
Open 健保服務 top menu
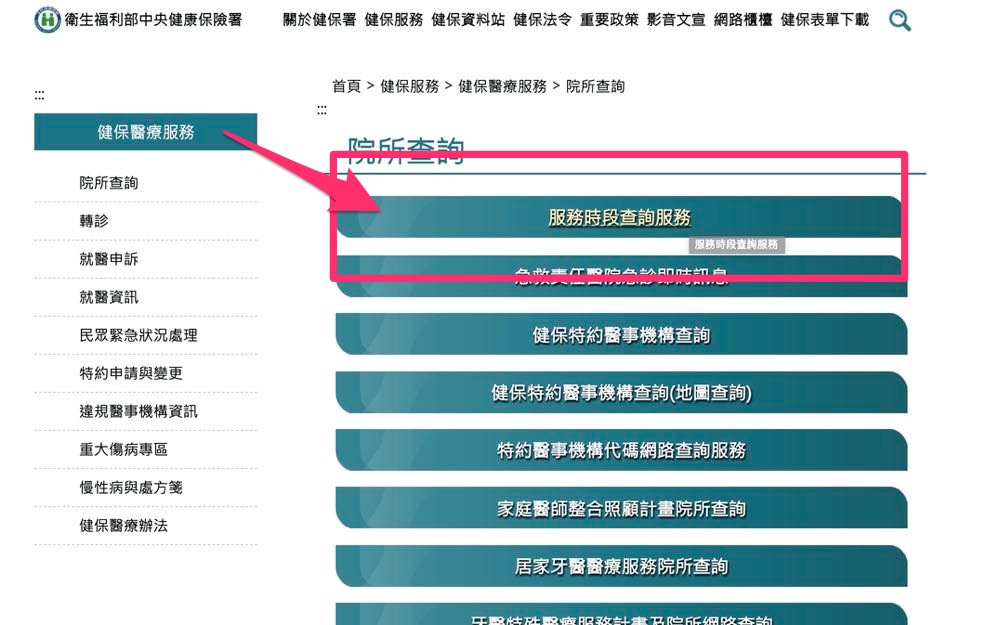pos(393,20)
